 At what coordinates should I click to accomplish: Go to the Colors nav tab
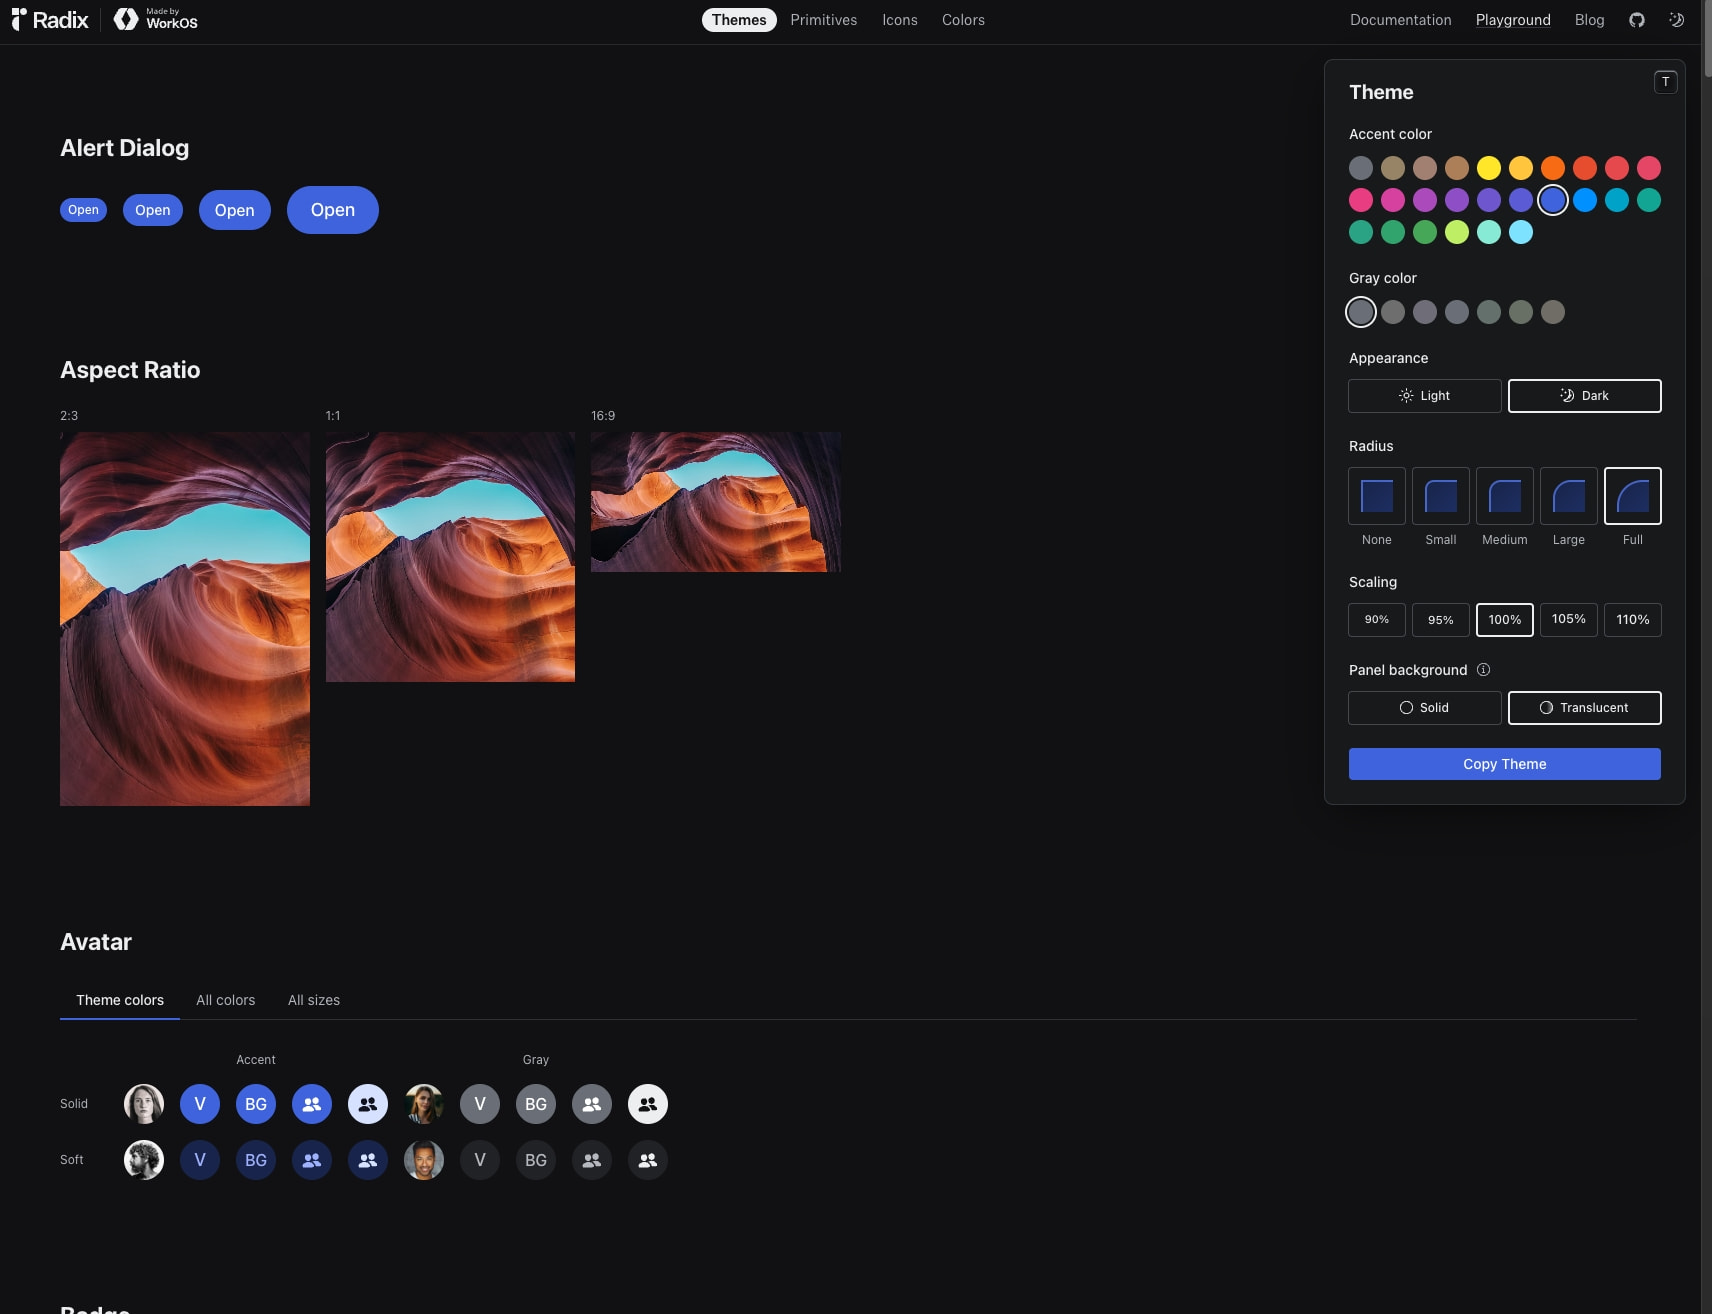tap(963, 20)
